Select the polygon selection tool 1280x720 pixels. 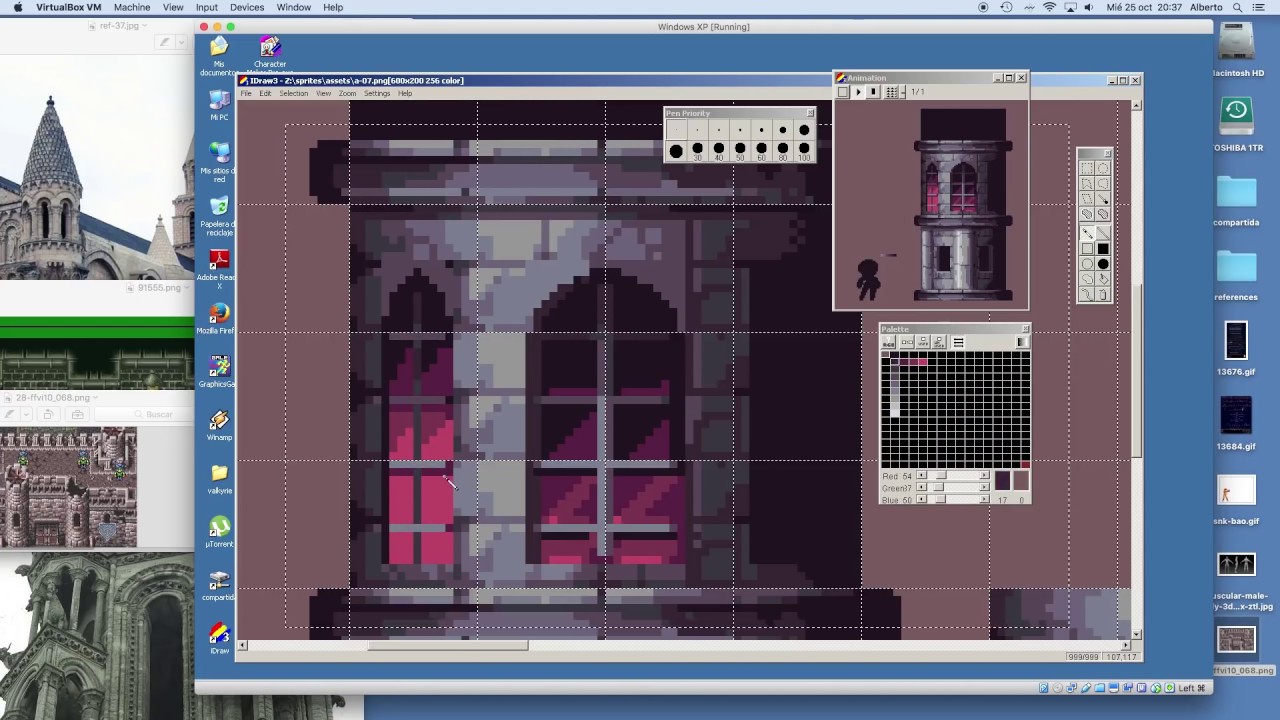[x=1087, y=184]
